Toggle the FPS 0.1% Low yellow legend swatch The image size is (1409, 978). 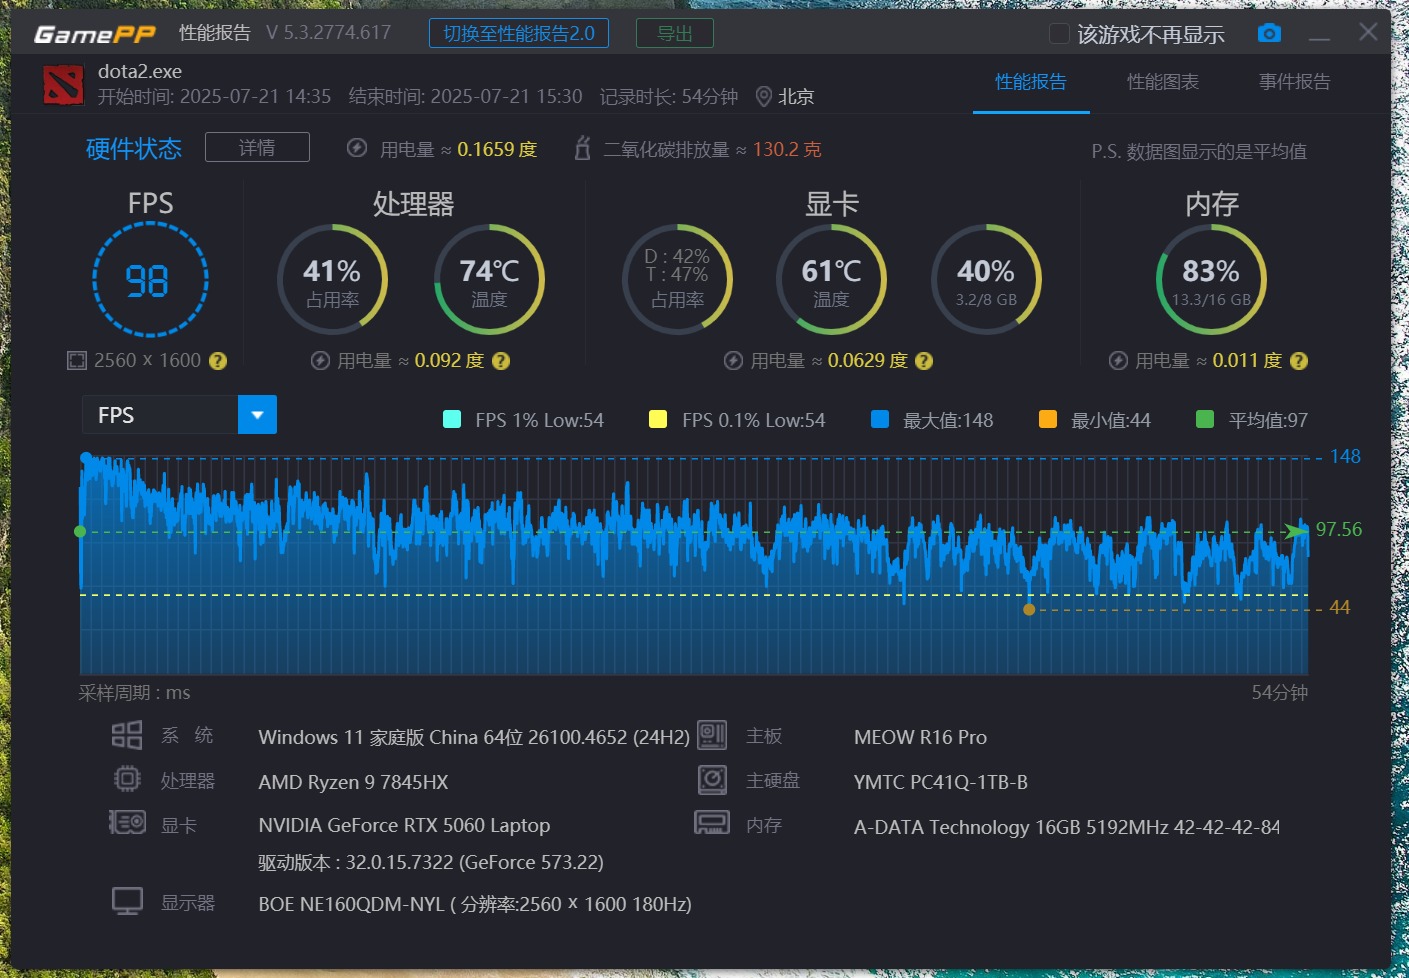pos(658,419)
